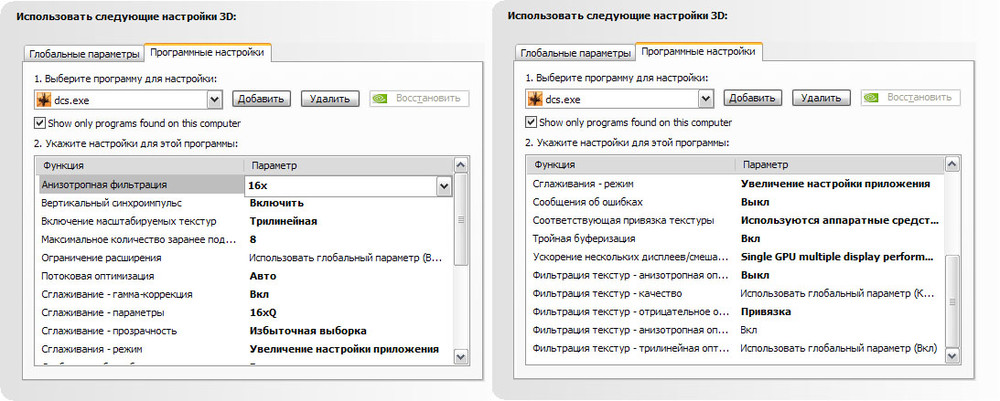Select right Программные настройки tab
The image size is (1000, 401).
click(698, 52)
